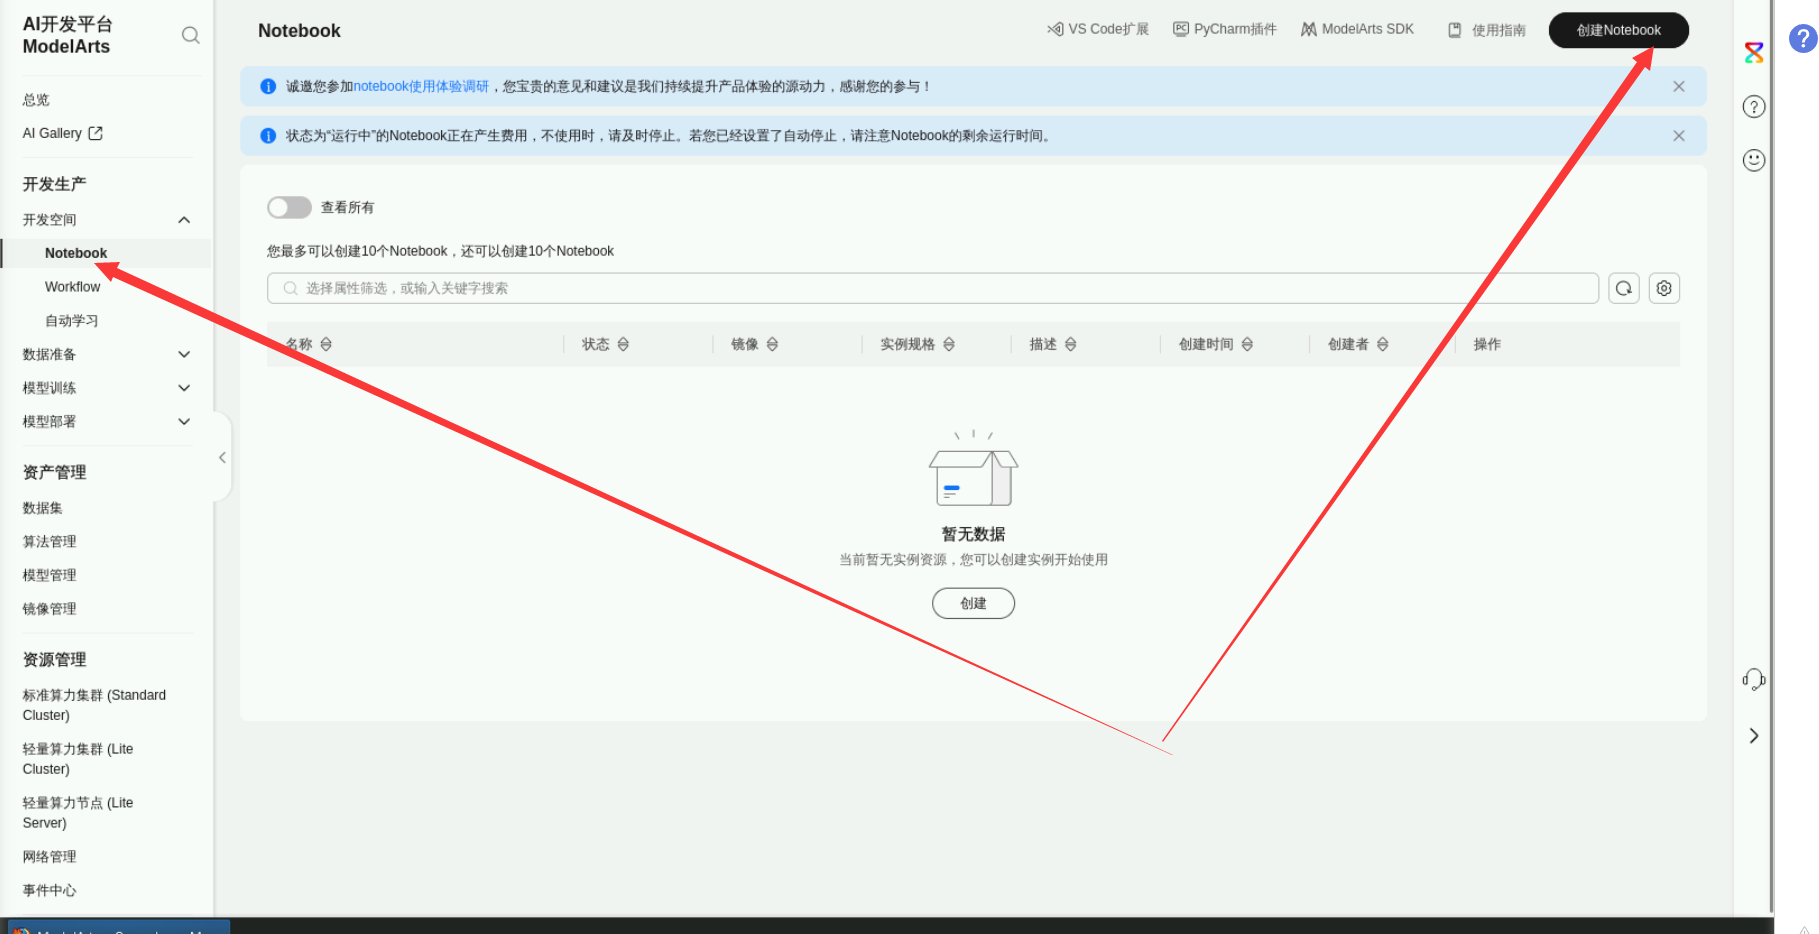This screenshot has height=934, width=1819.
Task: Click the feedback smiley icon on right sidebar
Action: click(1753, 160)
